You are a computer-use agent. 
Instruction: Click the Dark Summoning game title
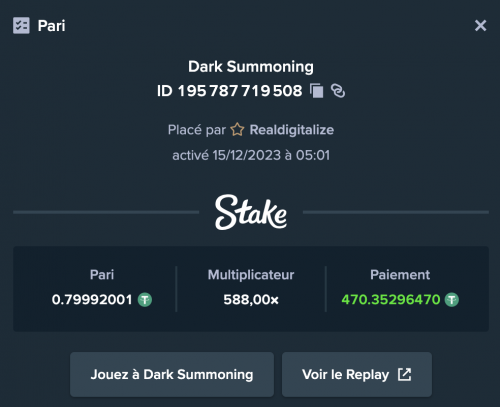pos(251,67)
